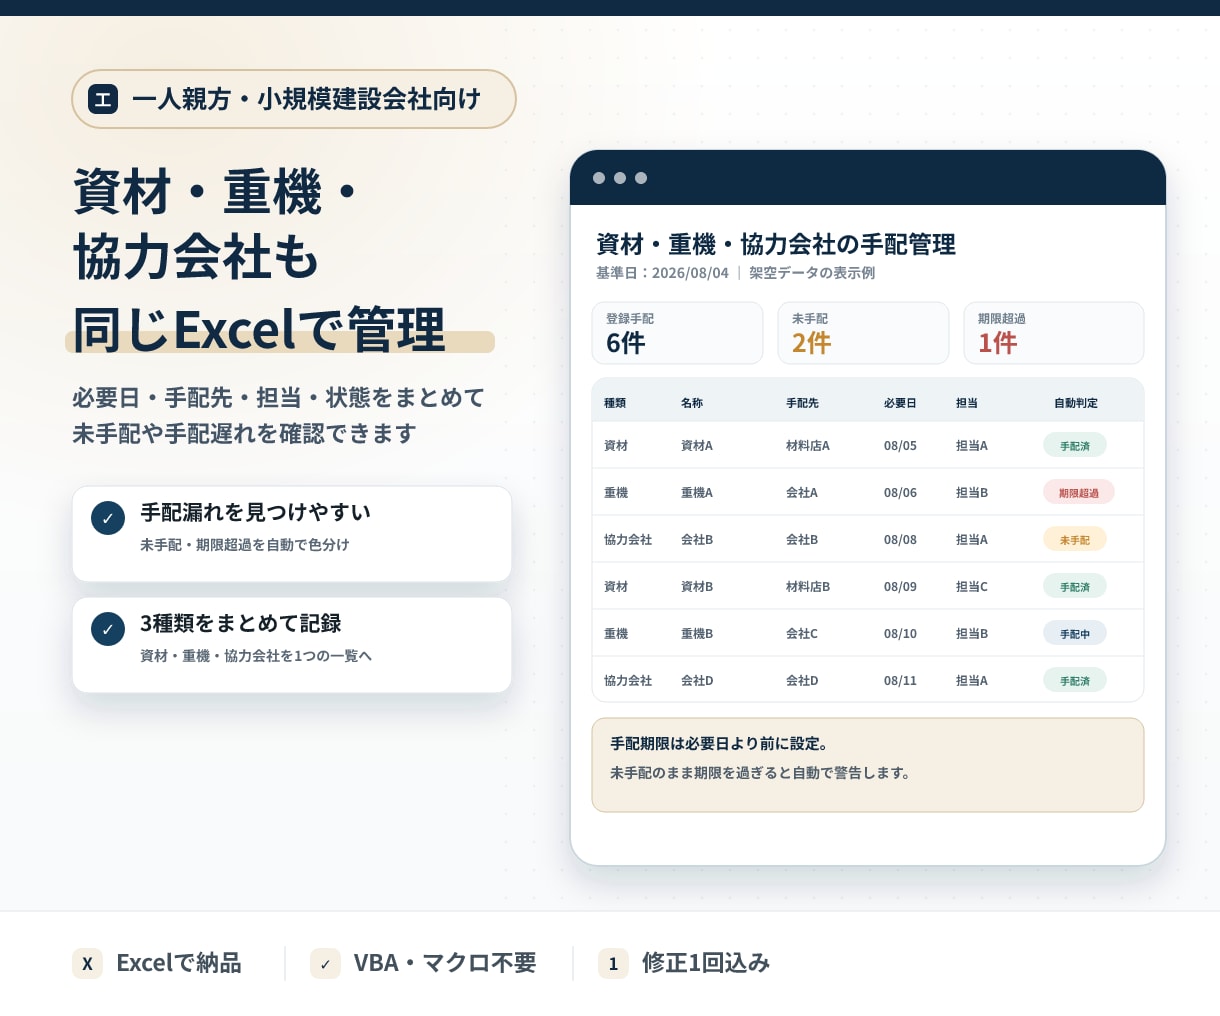Click the 会社D name cell
Image resolution: width=1220 pixels, height=1016 pixels.
coord(697,681)
